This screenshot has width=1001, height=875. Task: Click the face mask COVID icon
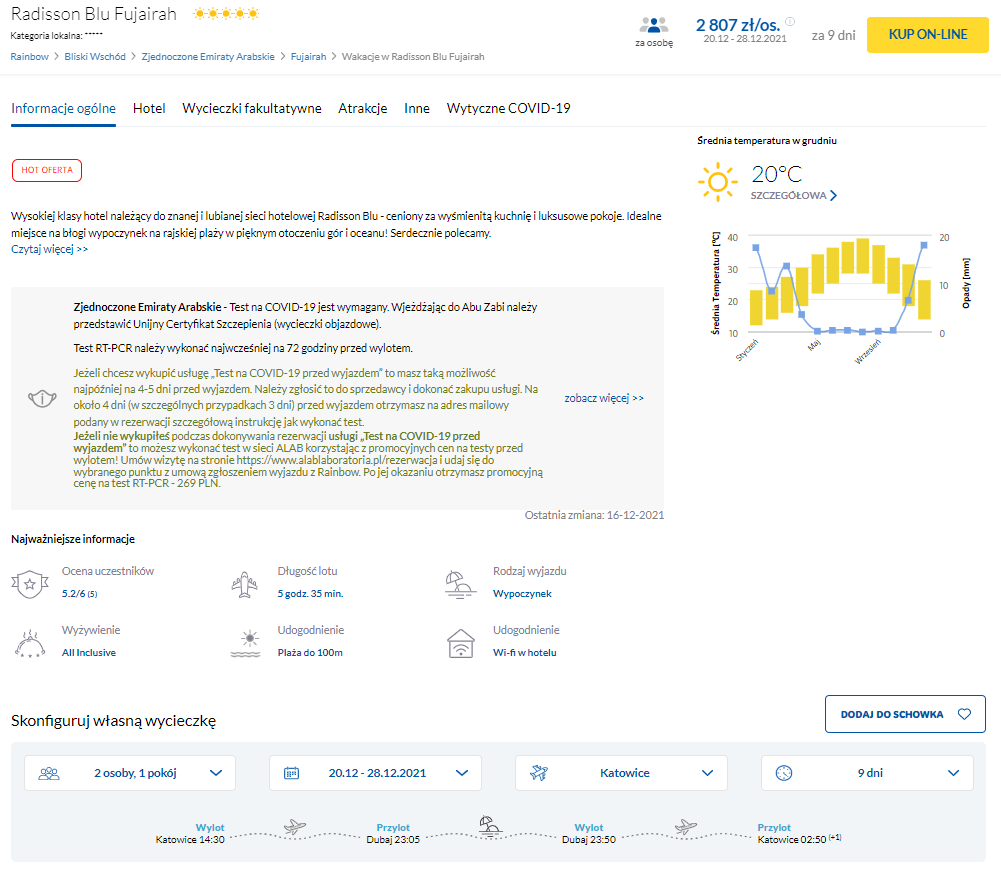pyautogui.click(x=40, y=398)
